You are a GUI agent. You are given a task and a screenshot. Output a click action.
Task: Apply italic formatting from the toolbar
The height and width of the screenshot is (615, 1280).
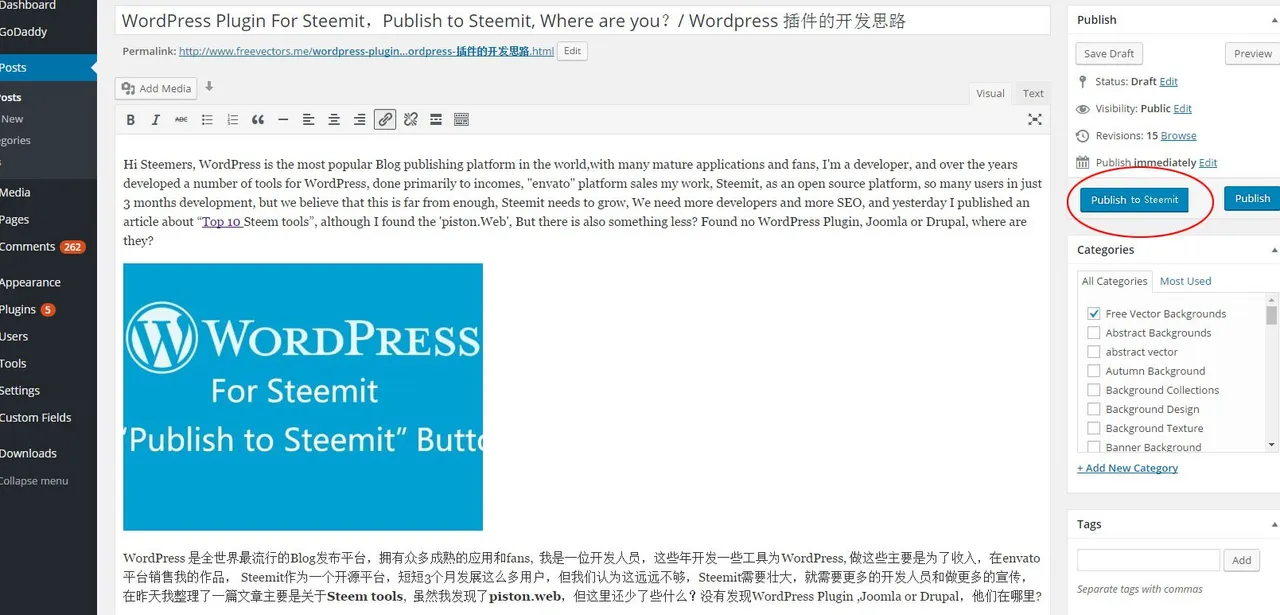point(155,120)
